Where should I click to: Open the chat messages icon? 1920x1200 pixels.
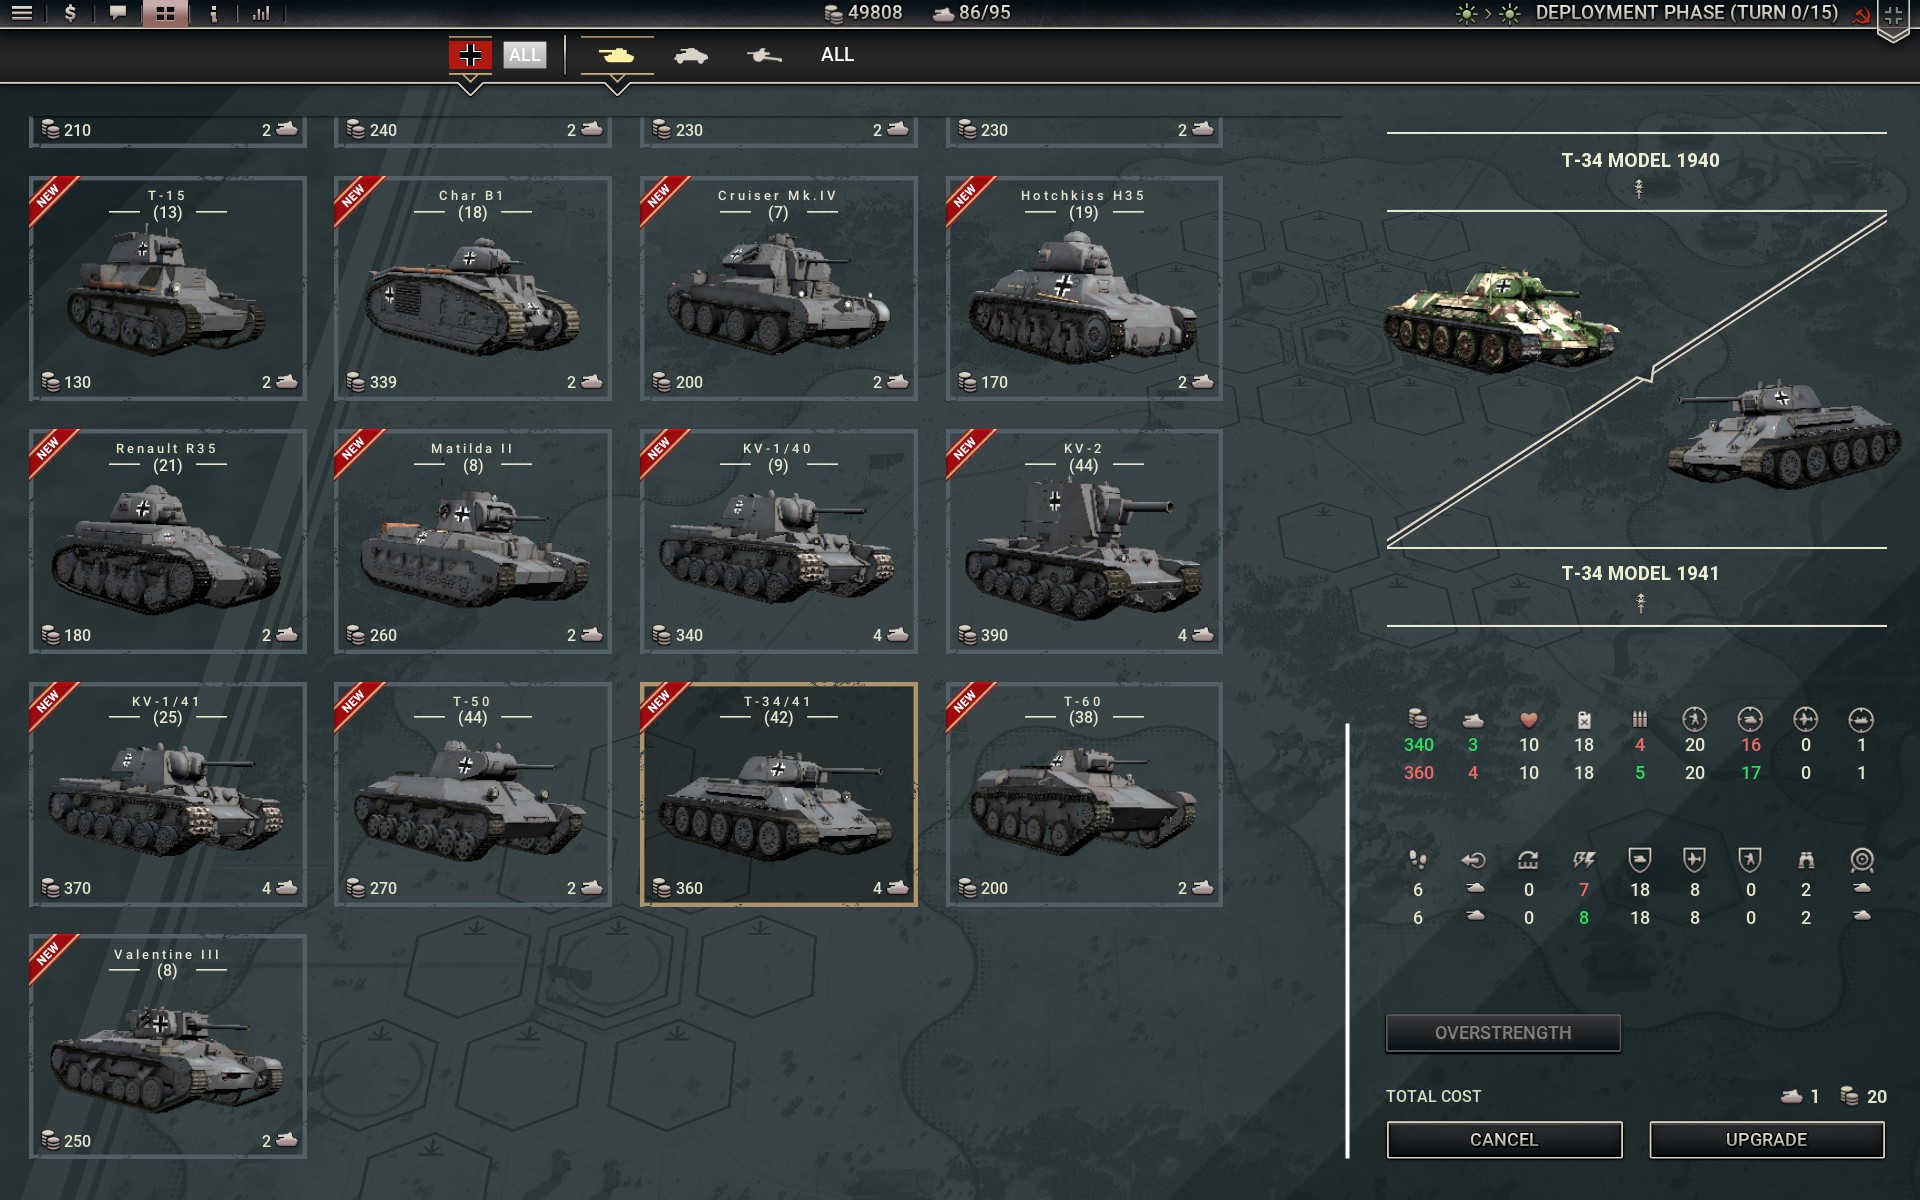(x=118, y=14)
